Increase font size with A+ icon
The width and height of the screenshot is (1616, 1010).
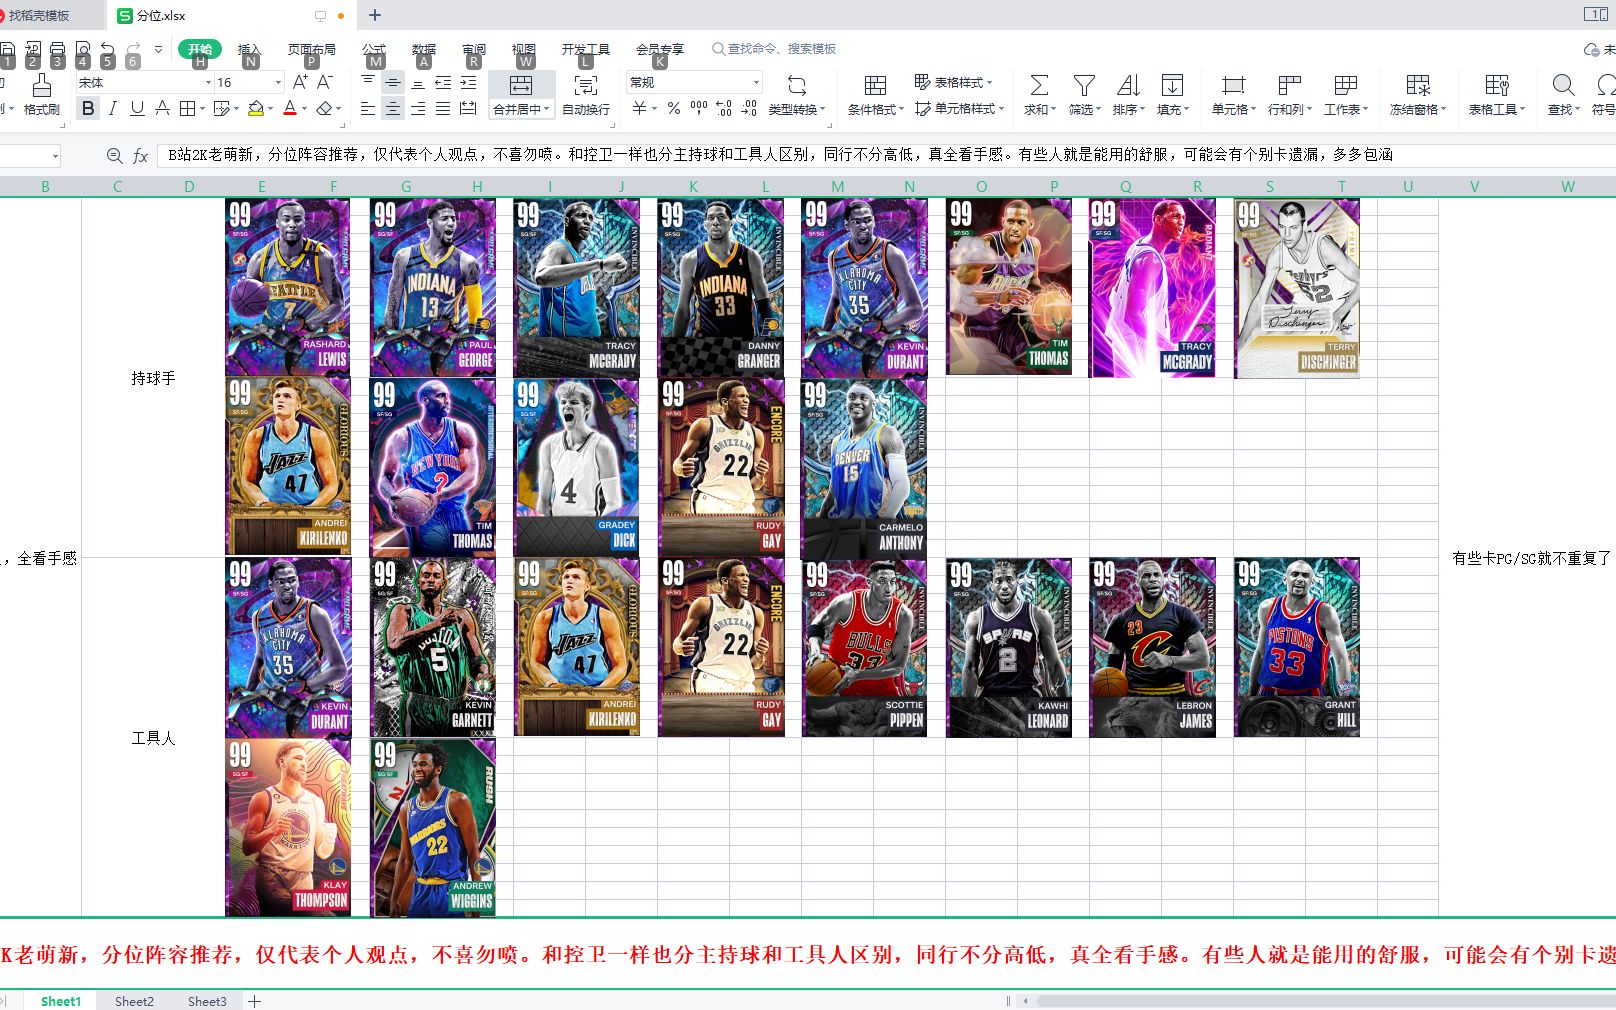pos(300,82)
